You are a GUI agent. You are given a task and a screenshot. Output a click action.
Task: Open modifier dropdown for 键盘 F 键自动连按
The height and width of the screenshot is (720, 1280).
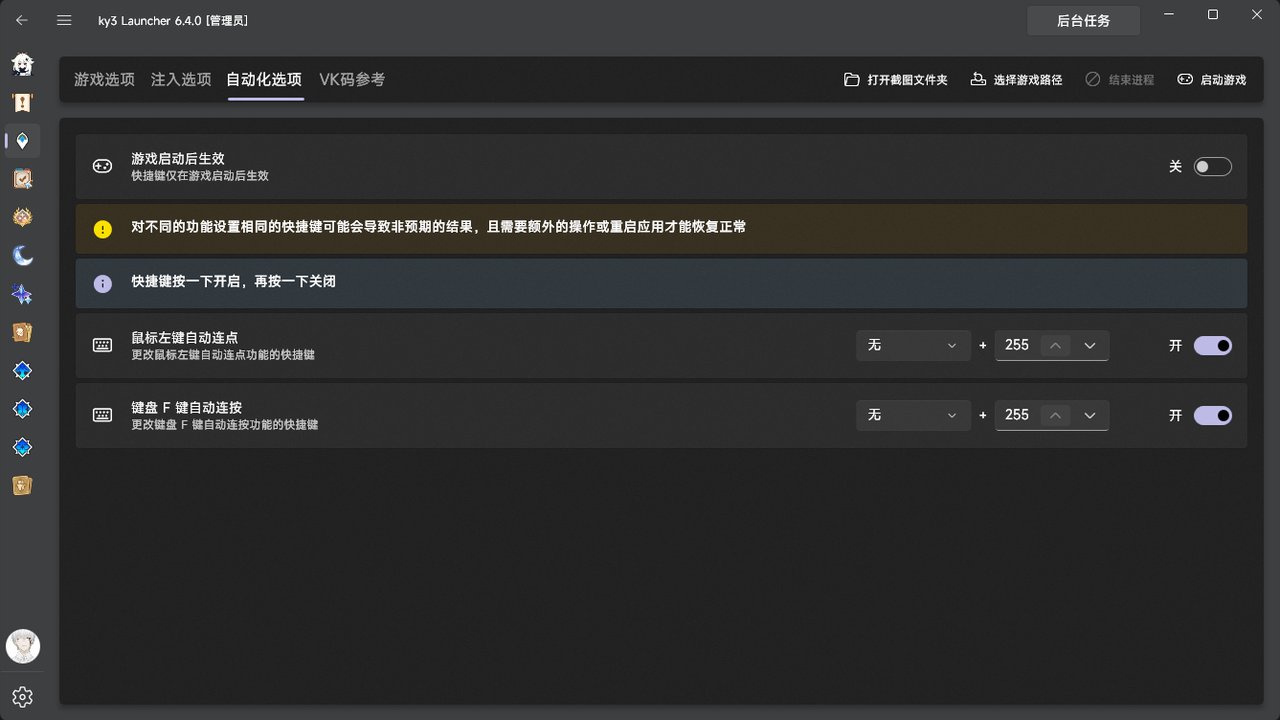913,415
